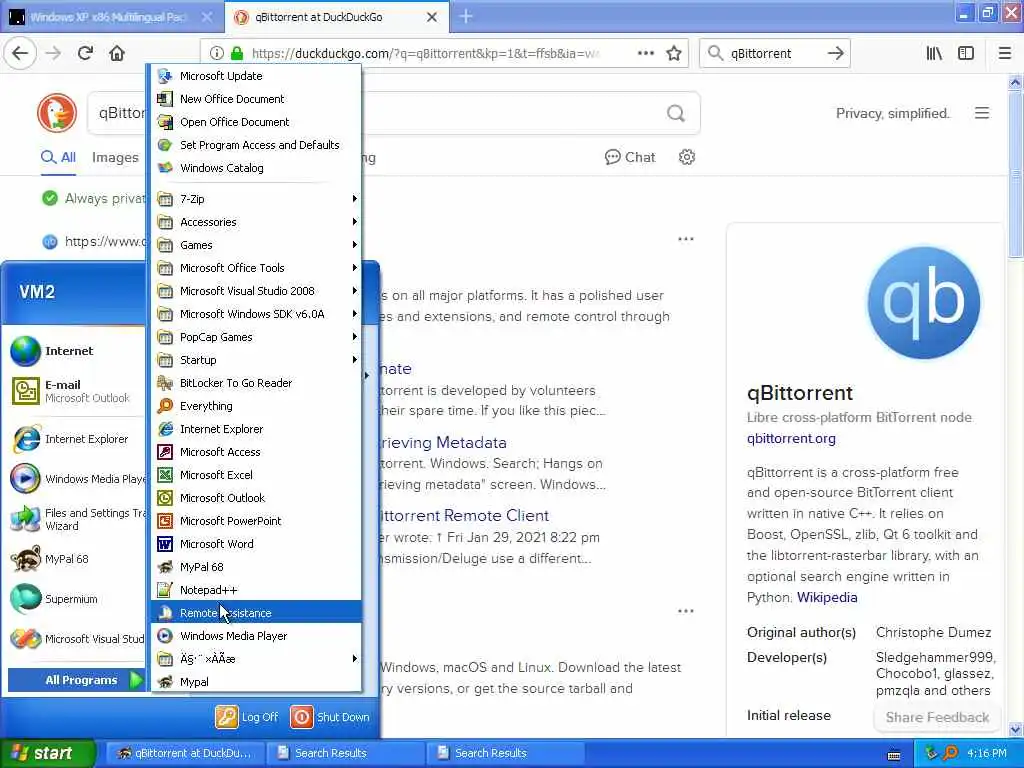Launch Windows Media Player from programs submenu
This screenshot has width=1024, height=768.
point(257,636)
